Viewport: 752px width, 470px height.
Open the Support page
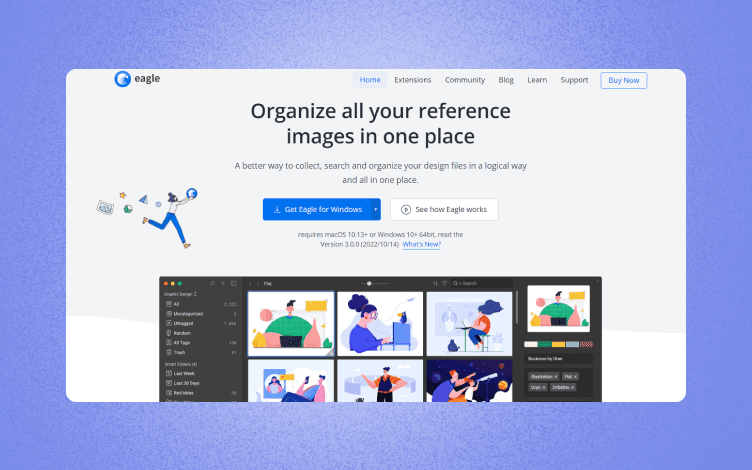point(574,80)
